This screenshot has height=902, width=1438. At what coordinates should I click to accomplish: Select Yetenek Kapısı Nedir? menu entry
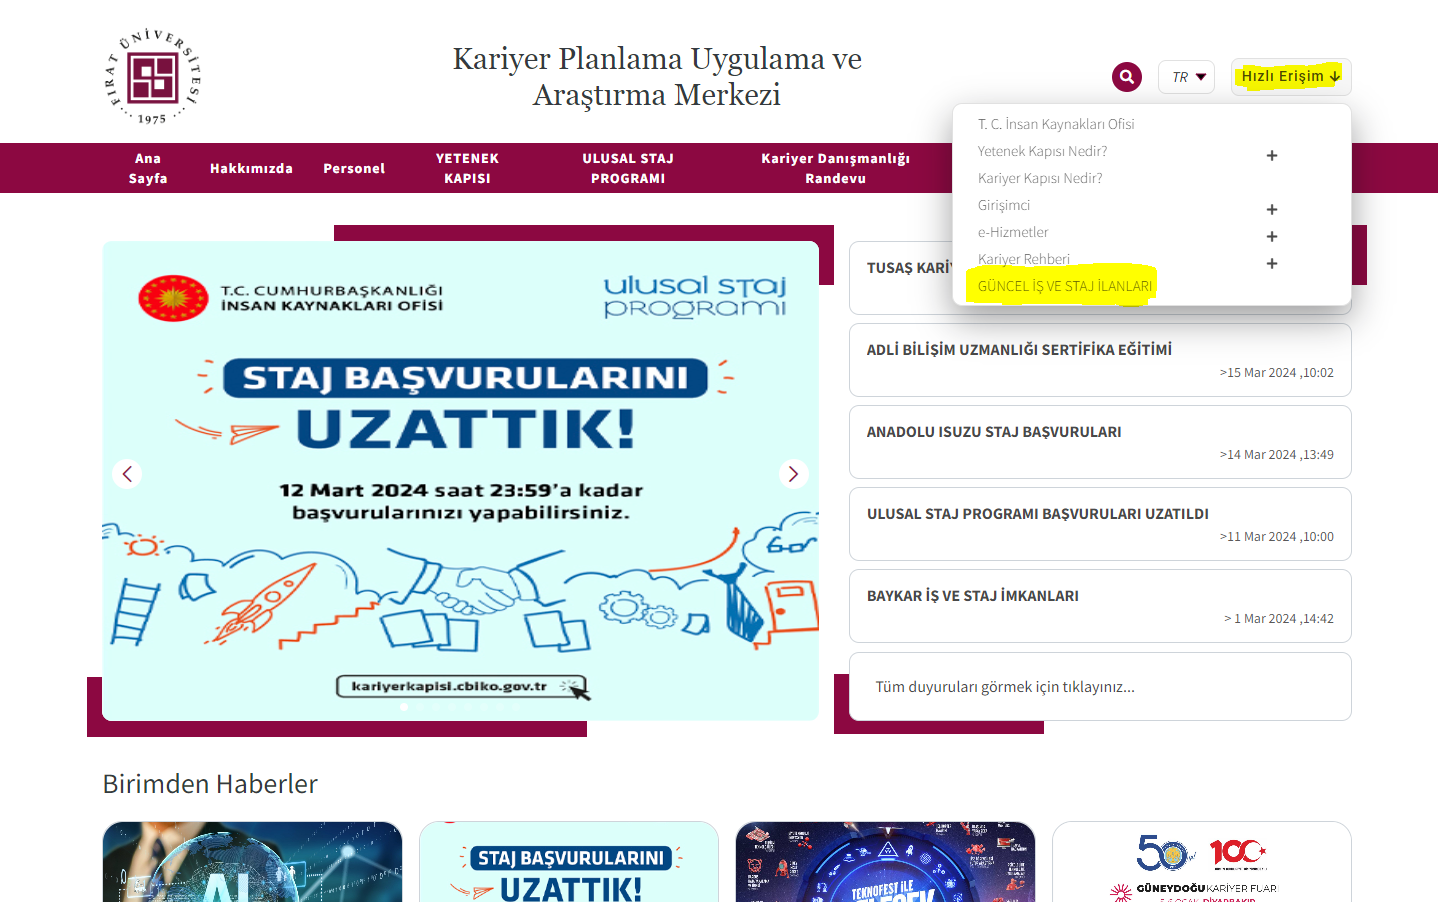coord(1042,151)
